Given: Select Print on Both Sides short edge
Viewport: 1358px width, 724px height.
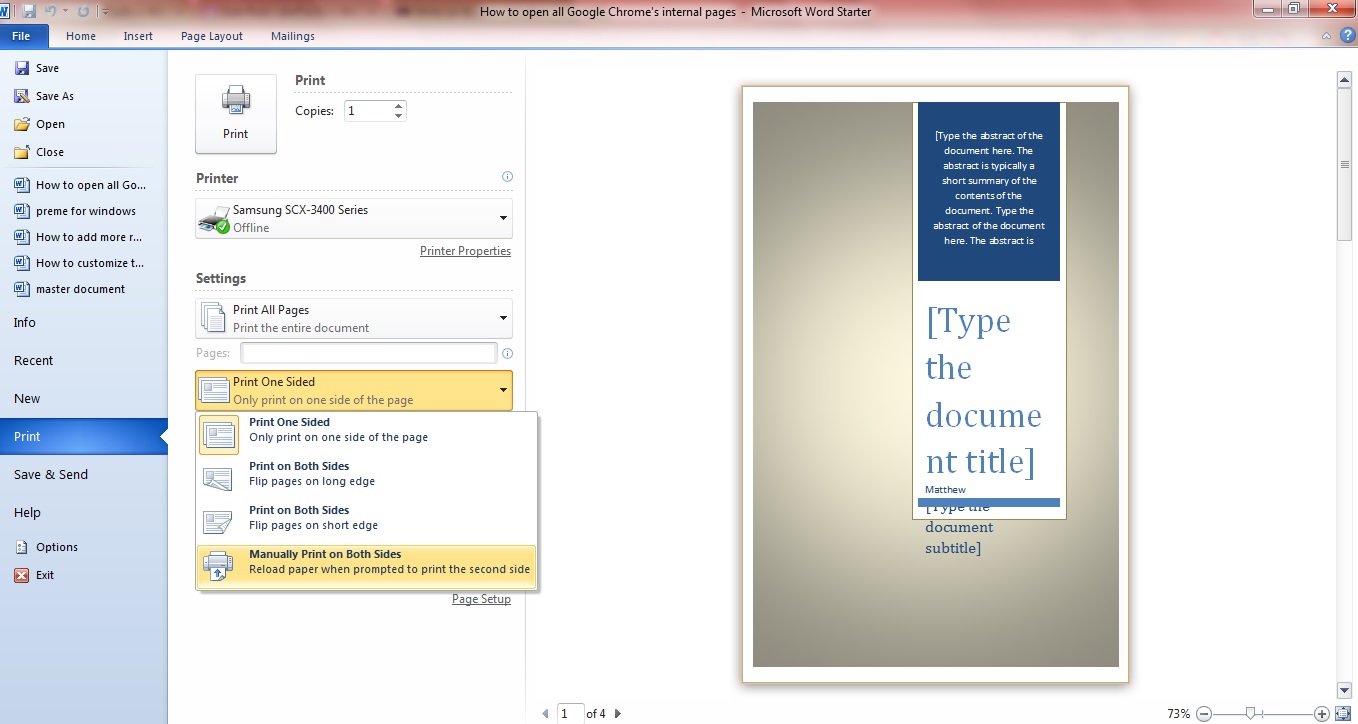Looking at the screenshot, I should (367, 523).
